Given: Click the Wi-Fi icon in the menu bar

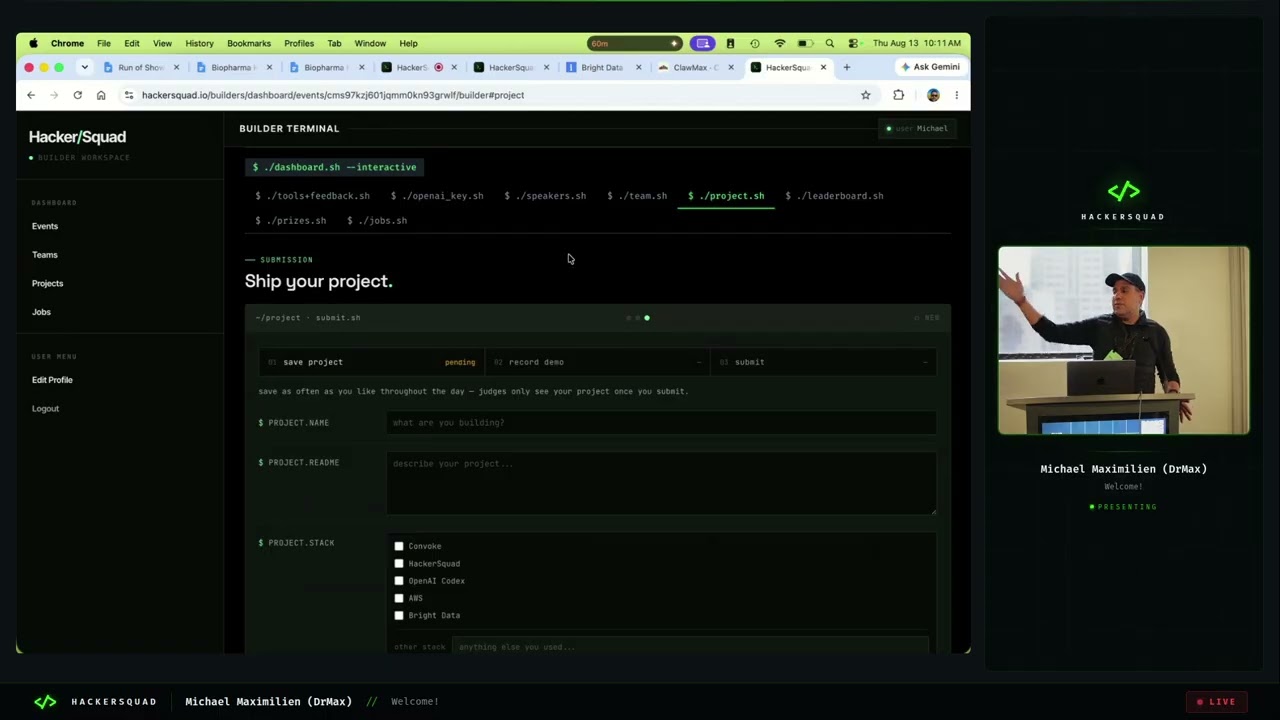Looking at the screenshot, I should coord(780,43).
